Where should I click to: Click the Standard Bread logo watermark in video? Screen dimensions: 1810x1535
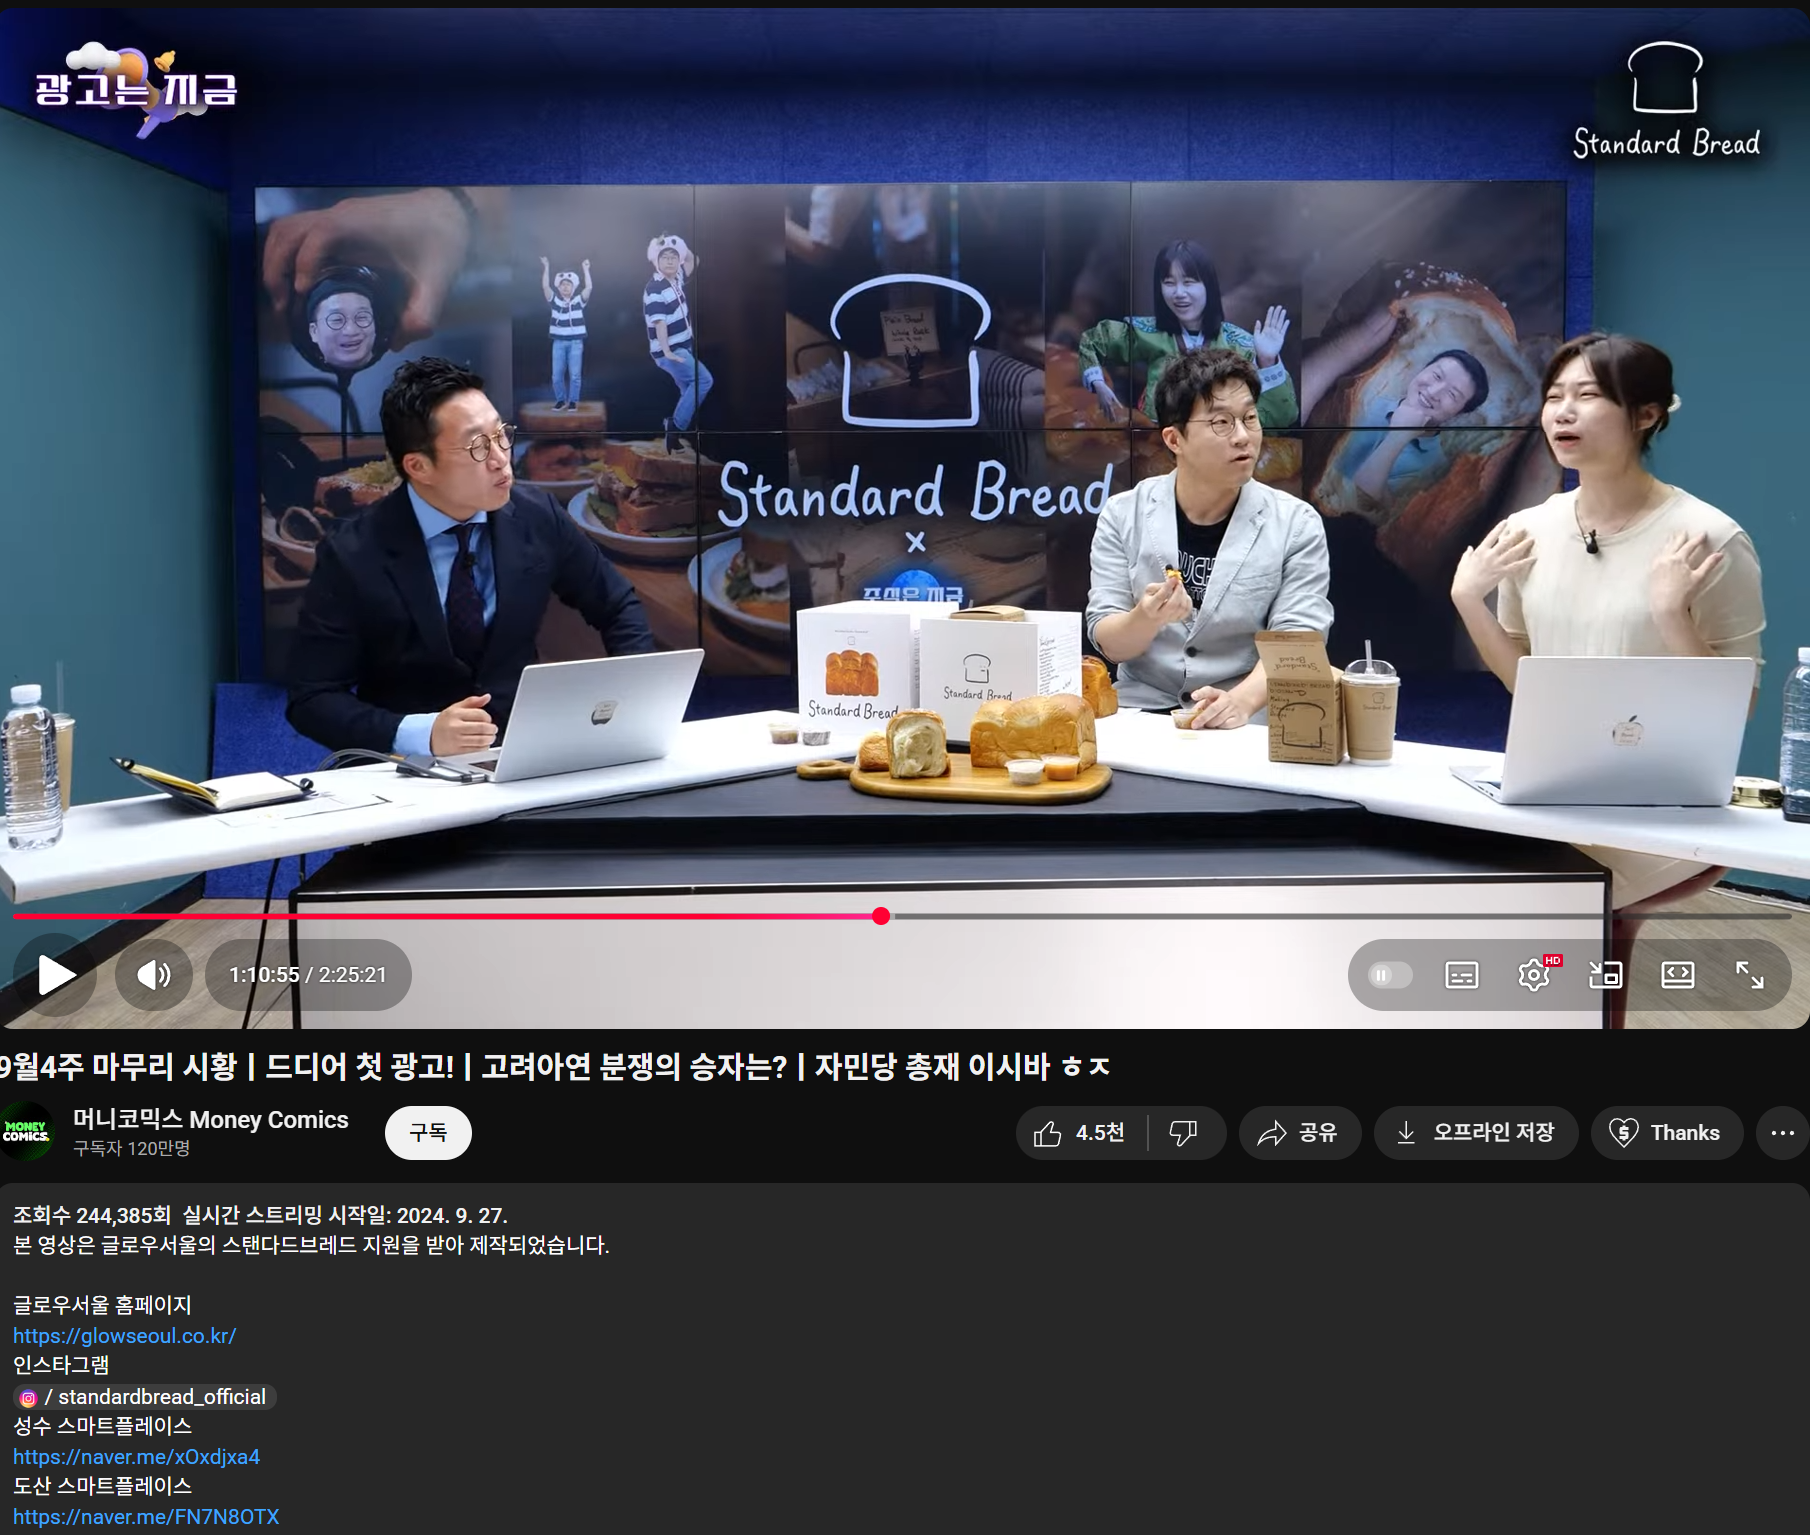pyautogui.click(x=1666, y=101)
